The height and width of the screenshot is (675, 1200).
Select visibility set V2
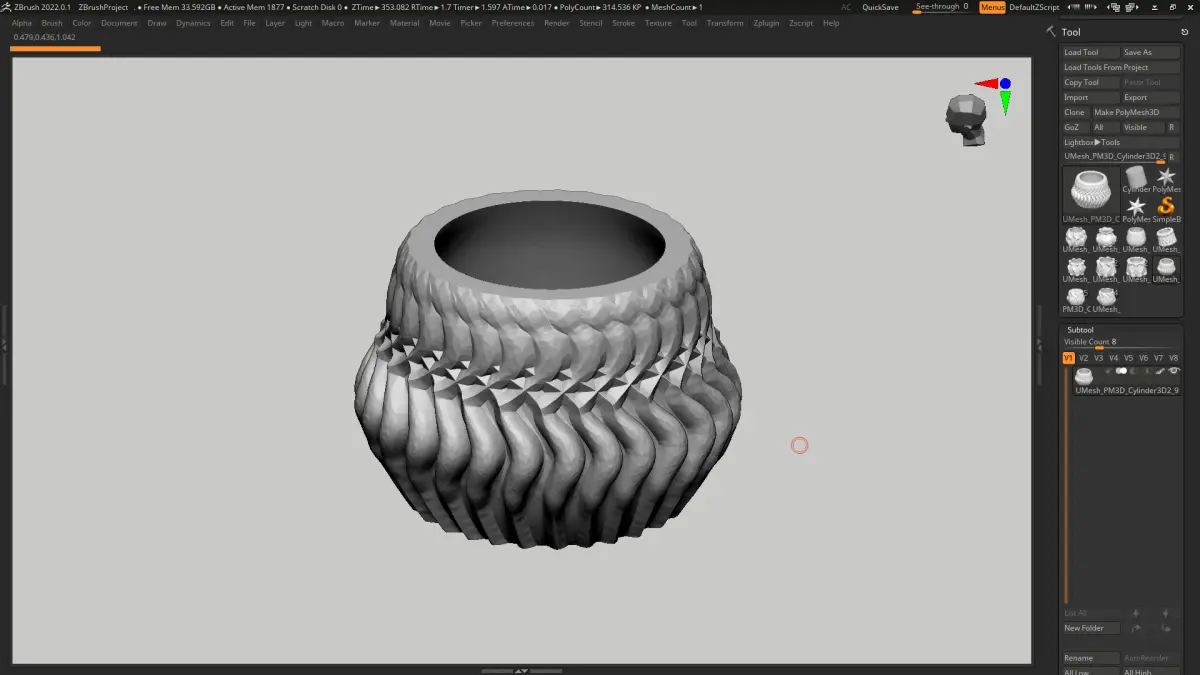point(1083,358)
